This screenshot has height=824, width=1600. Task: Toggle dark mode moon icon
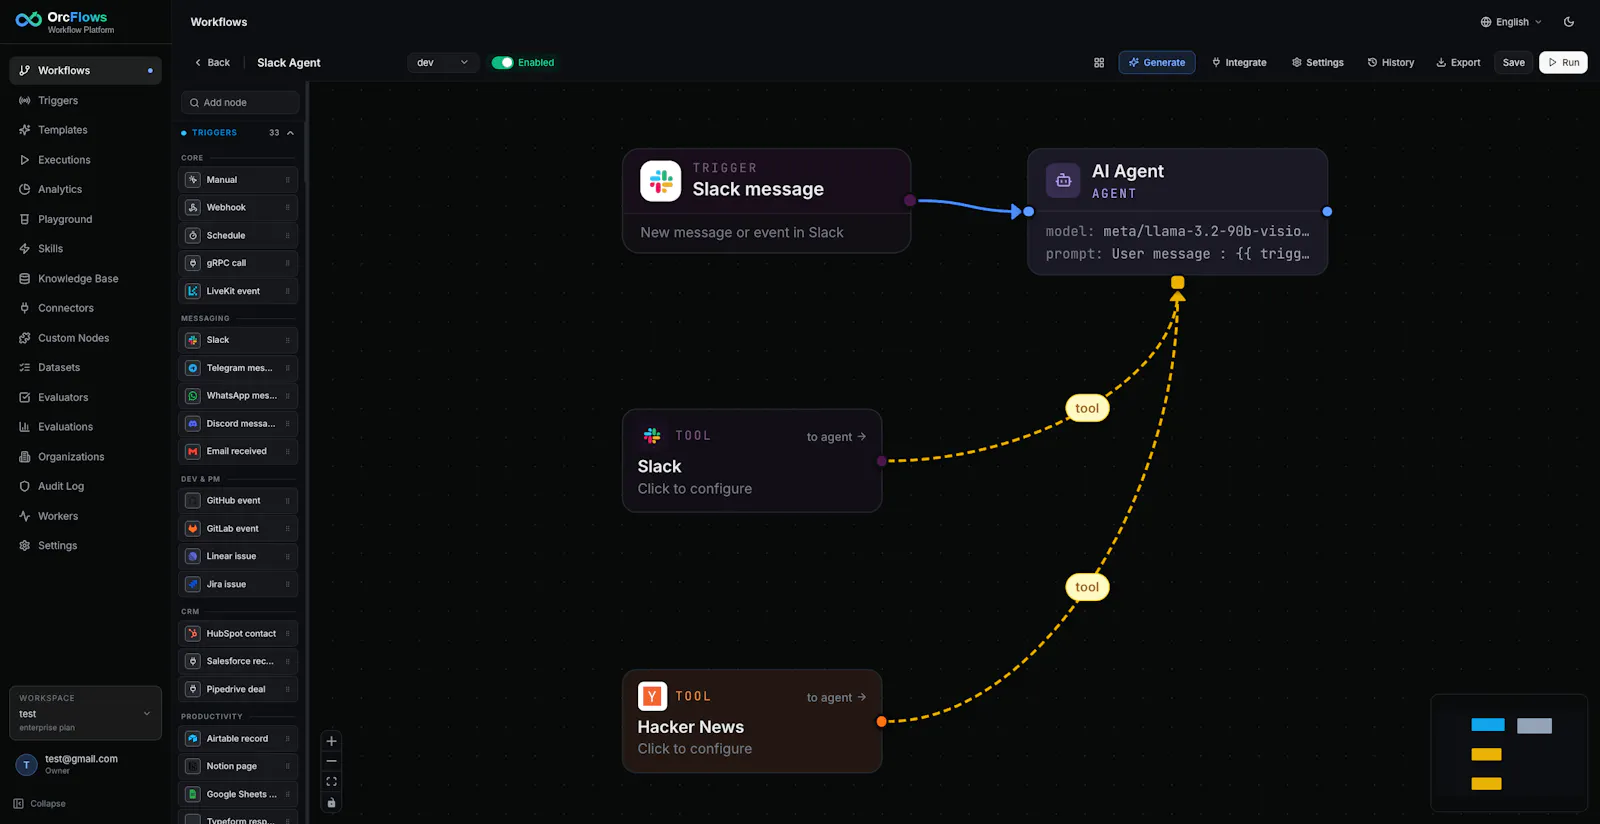1569,22
